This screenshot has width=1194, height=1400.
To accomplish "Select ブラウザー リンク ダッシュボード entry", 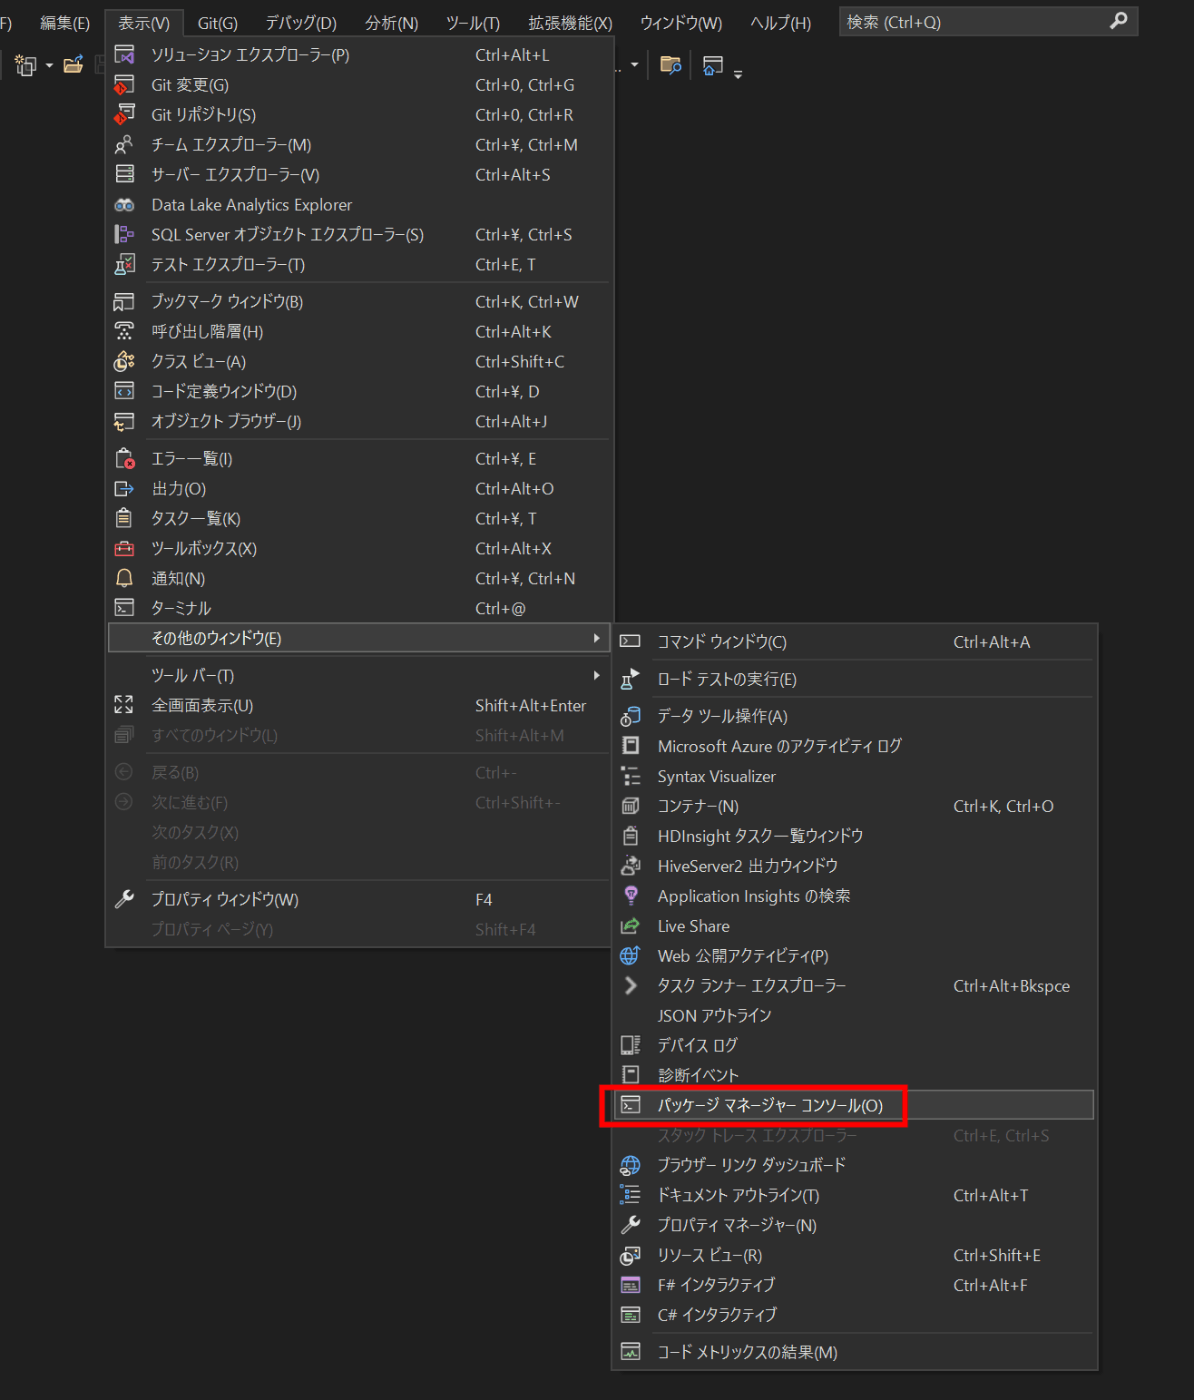I will tap(854, 1165).
